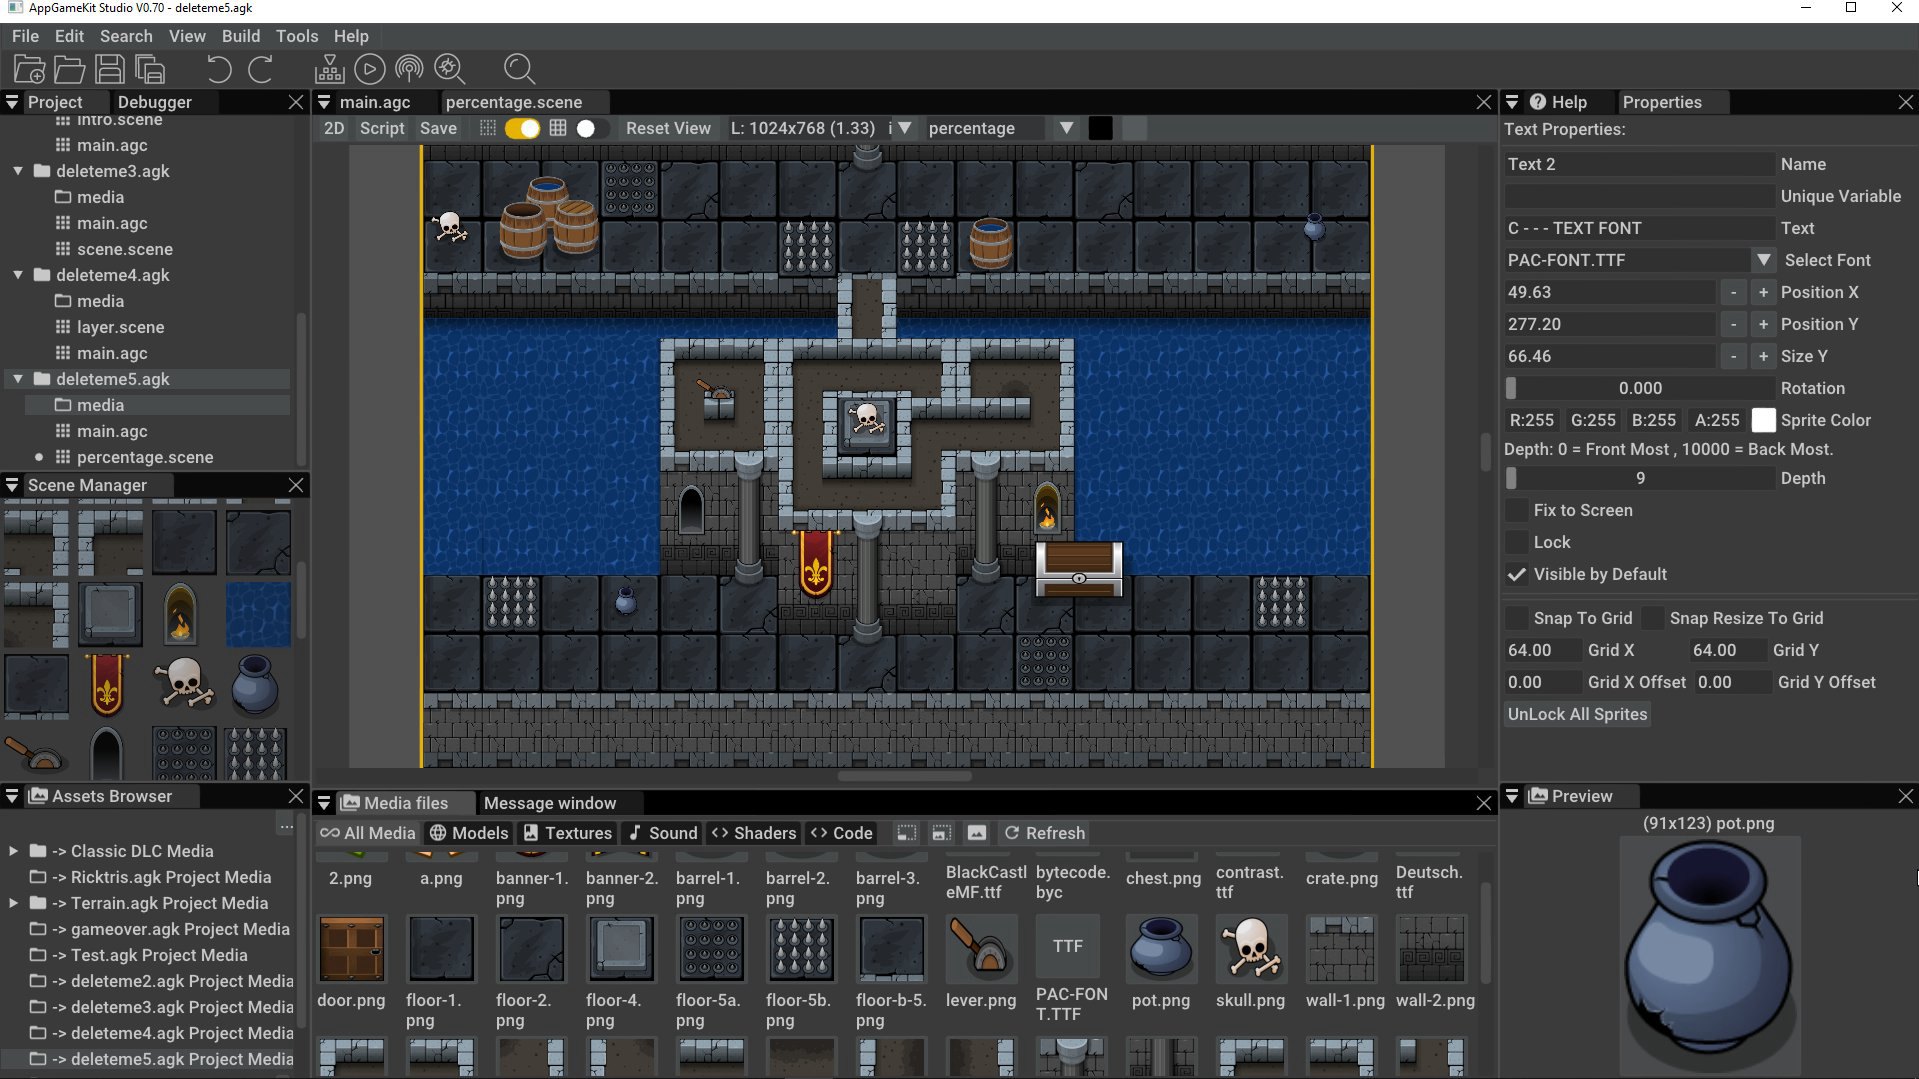1919x1079 pixels.
Task: Run the project with the Play icon
Action: click(370, 69)
